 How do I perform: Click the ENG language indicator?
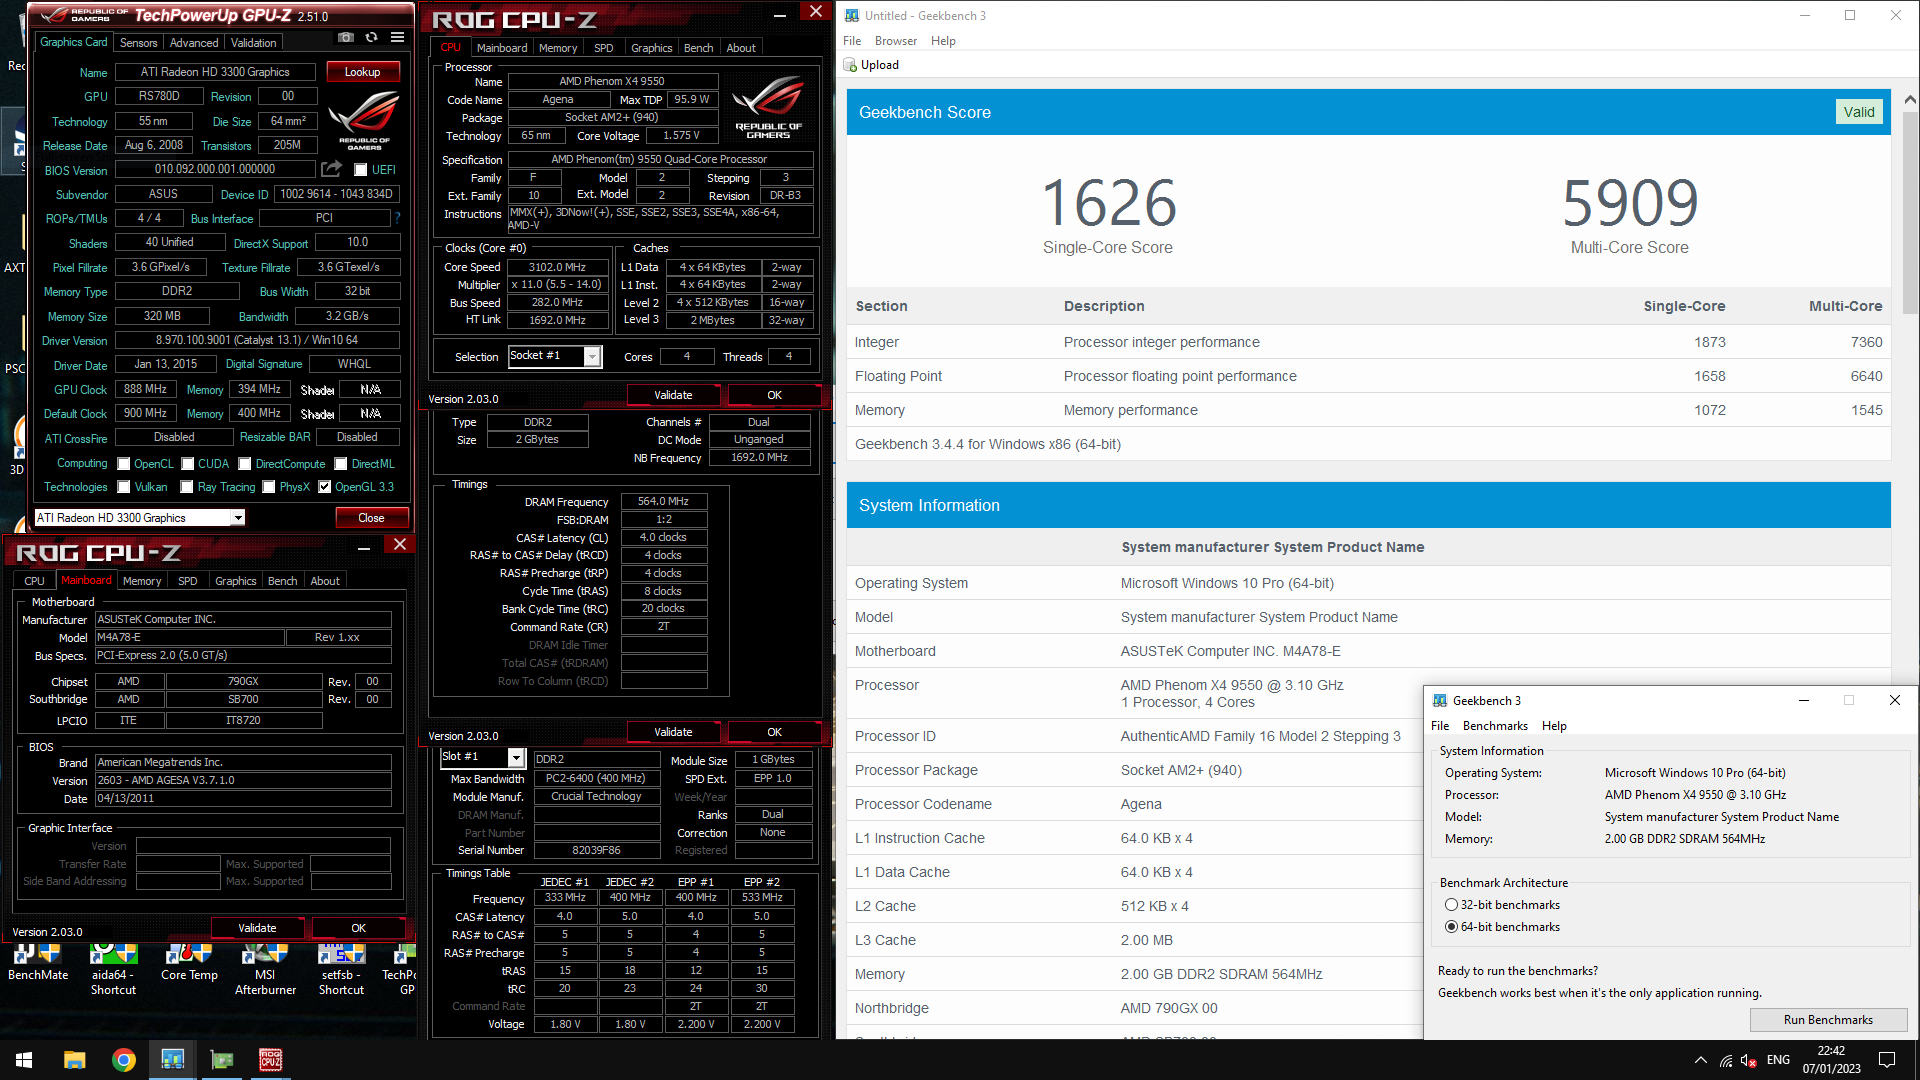click(1778, 1060)
